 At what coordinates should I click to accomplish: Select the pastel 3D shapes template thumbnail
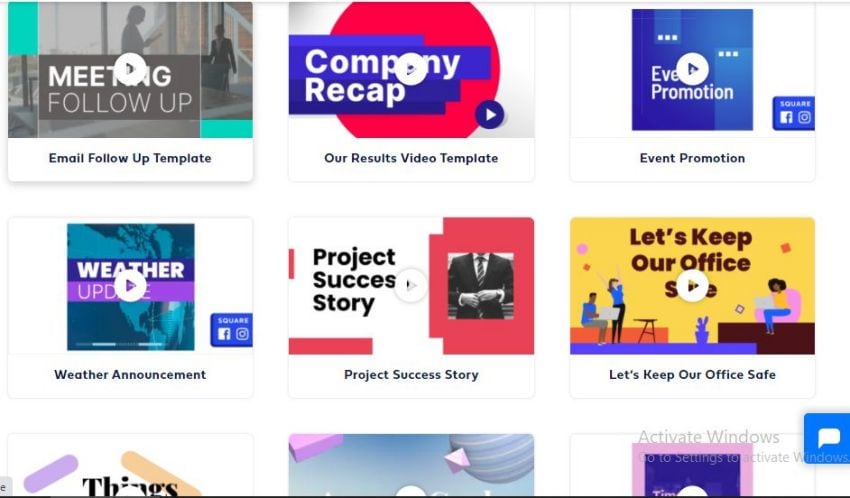point(411,465)
